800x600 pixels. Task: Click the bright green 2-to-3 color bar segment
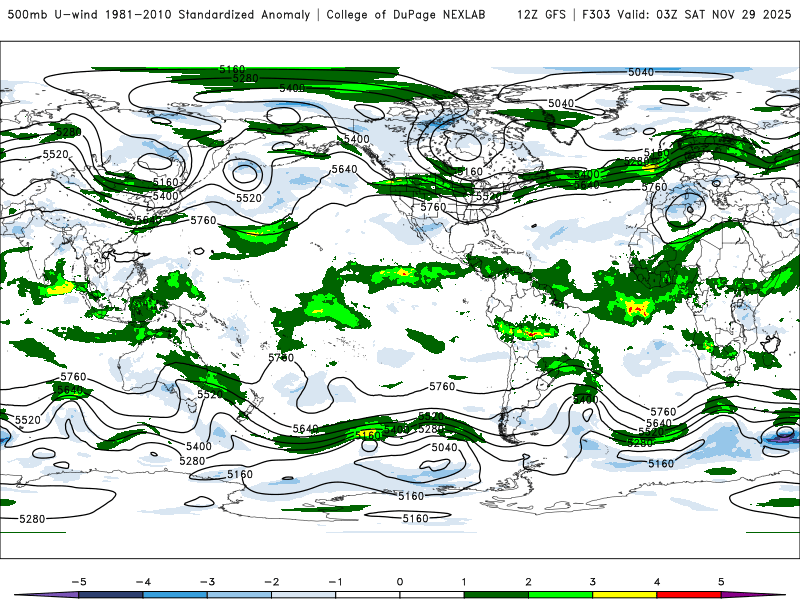pos(560,595)
